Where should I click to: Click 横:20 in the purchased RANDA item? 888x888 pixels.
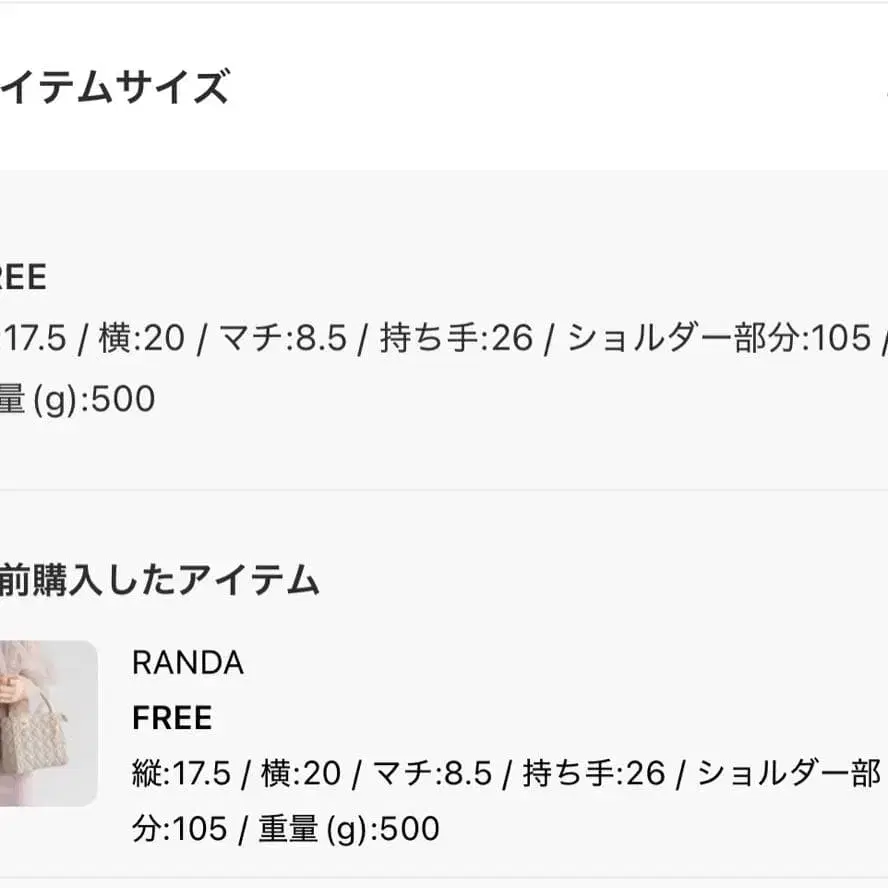tap(301, 773)
